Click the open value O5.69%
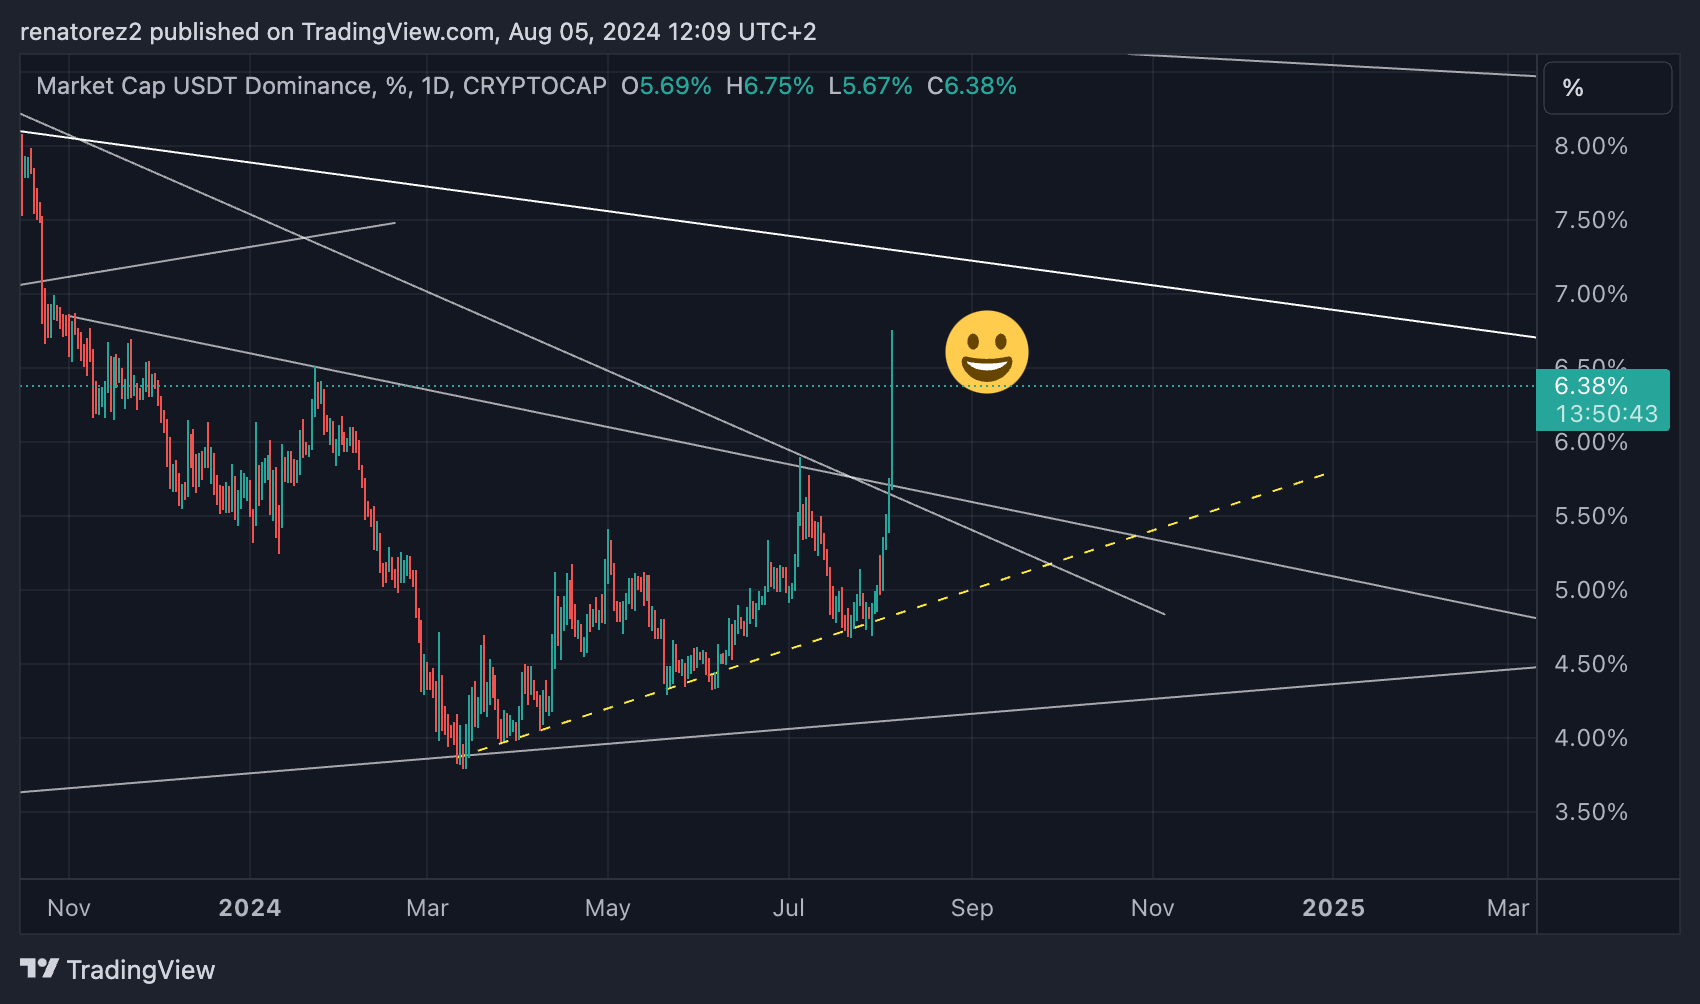Screen dimensions: 1700x1004 tap(666, 86)
